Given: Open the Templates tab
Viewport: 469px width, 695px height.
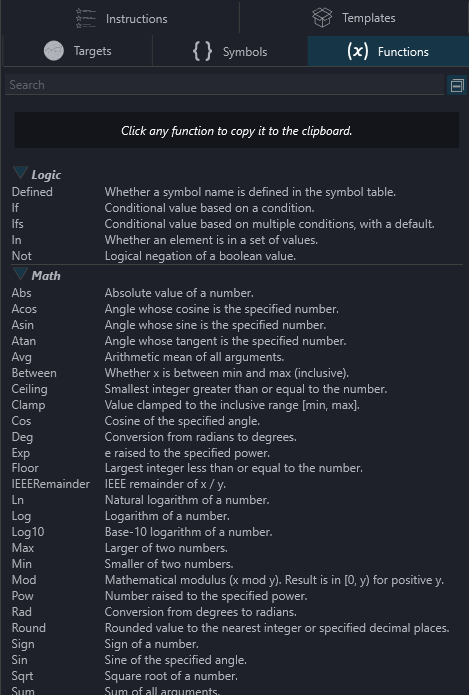Looking at the screenshot, I should [x=354, y=18].
